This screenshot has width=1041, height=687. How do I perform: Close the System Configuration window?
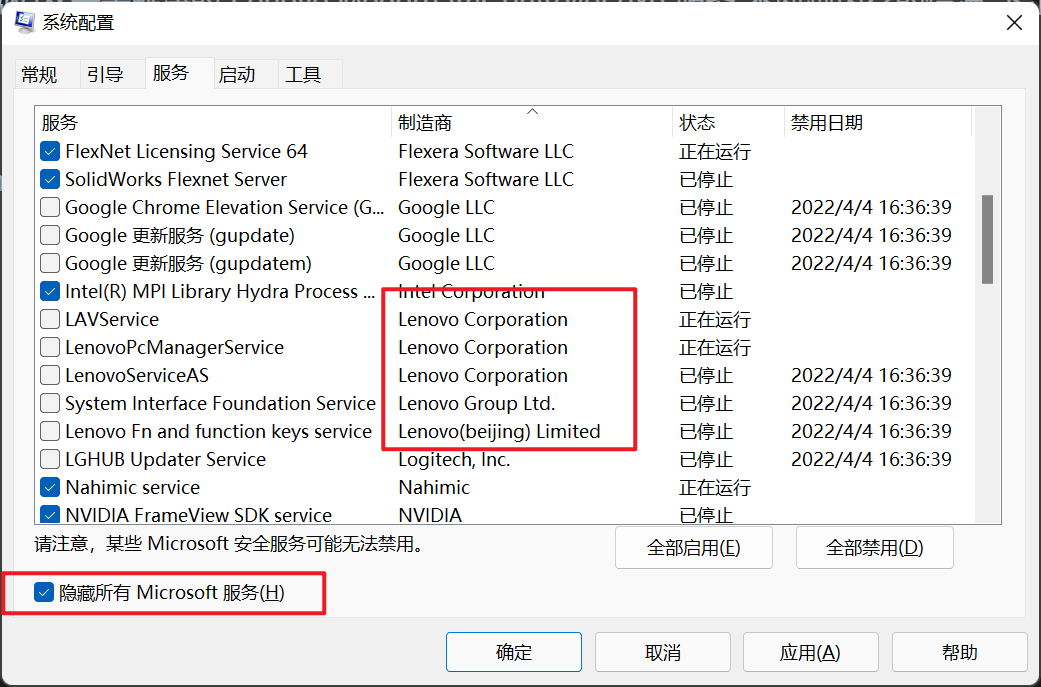(1014, 23)
